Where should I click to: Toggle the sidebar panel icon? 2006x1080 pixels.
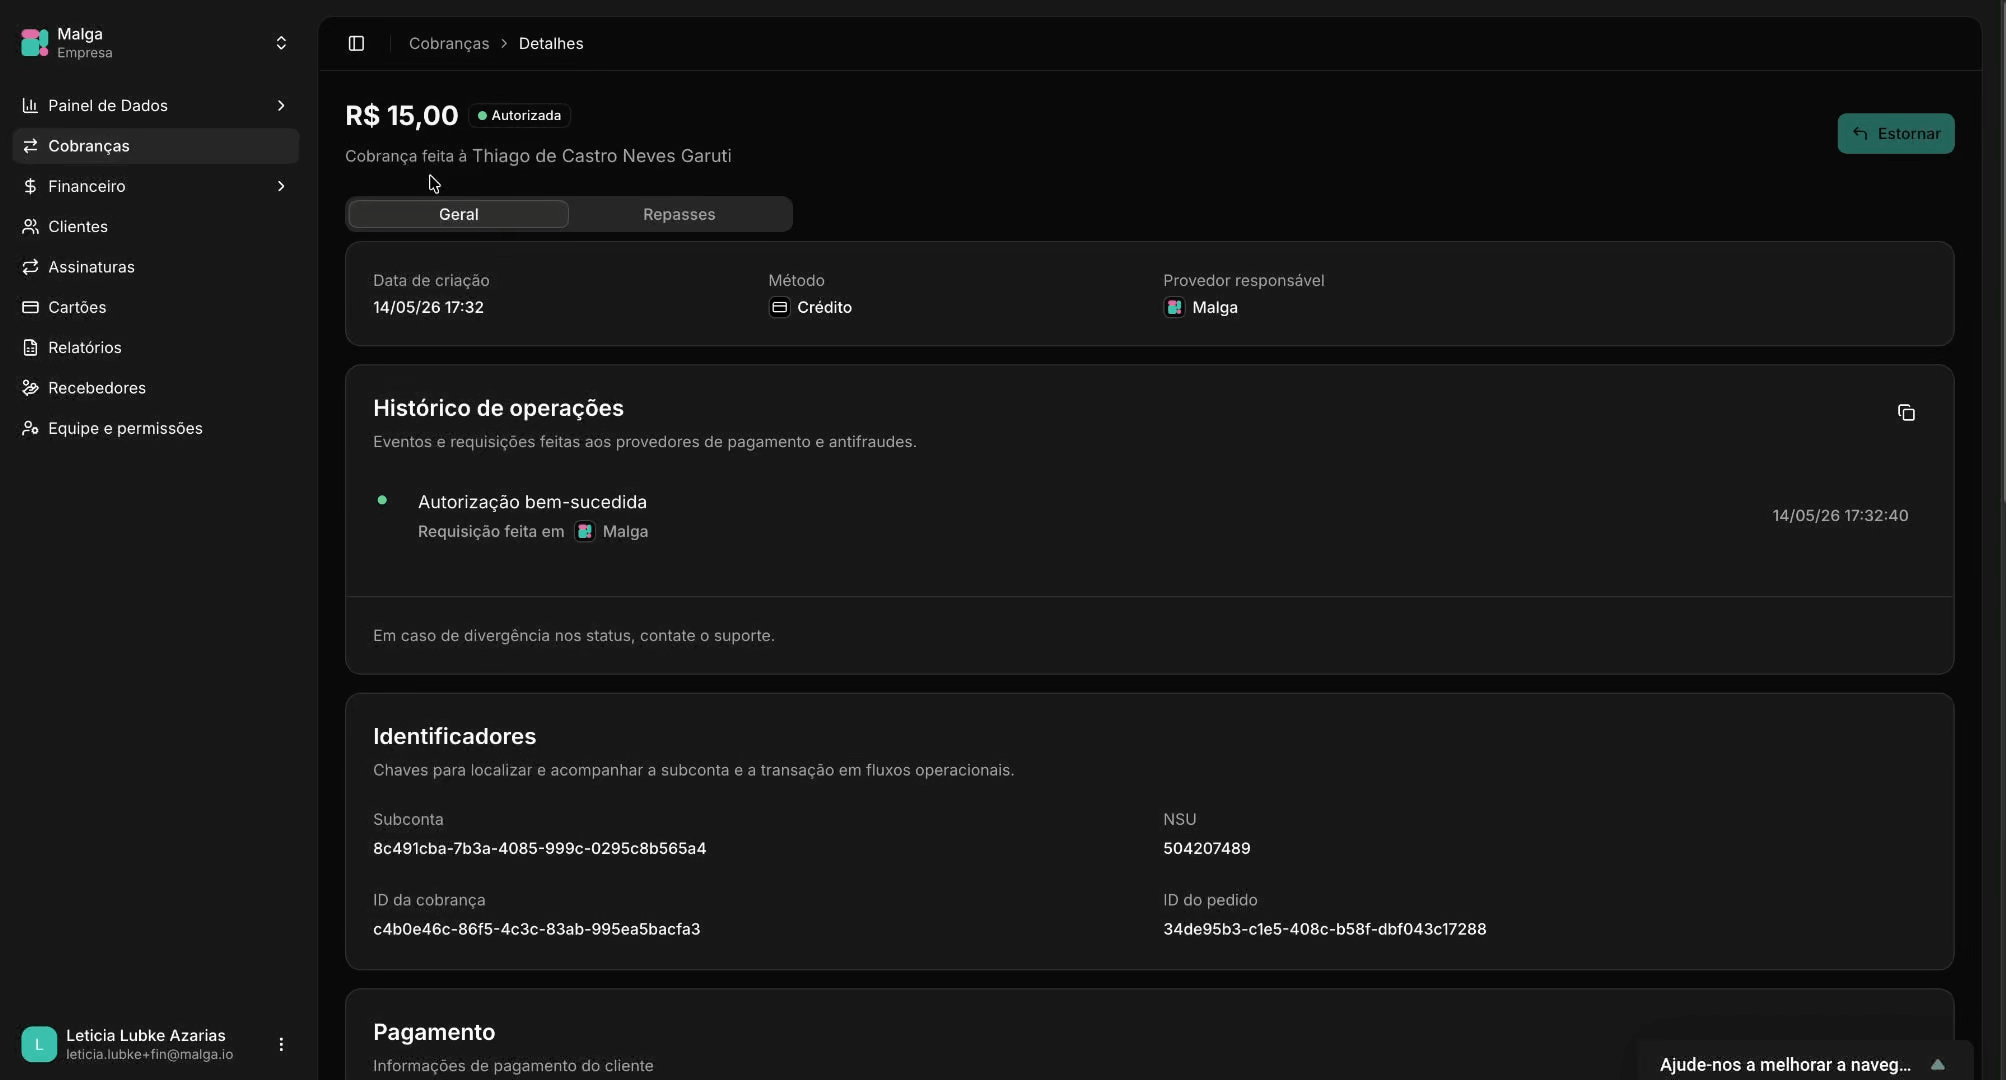tap(356, 43)
